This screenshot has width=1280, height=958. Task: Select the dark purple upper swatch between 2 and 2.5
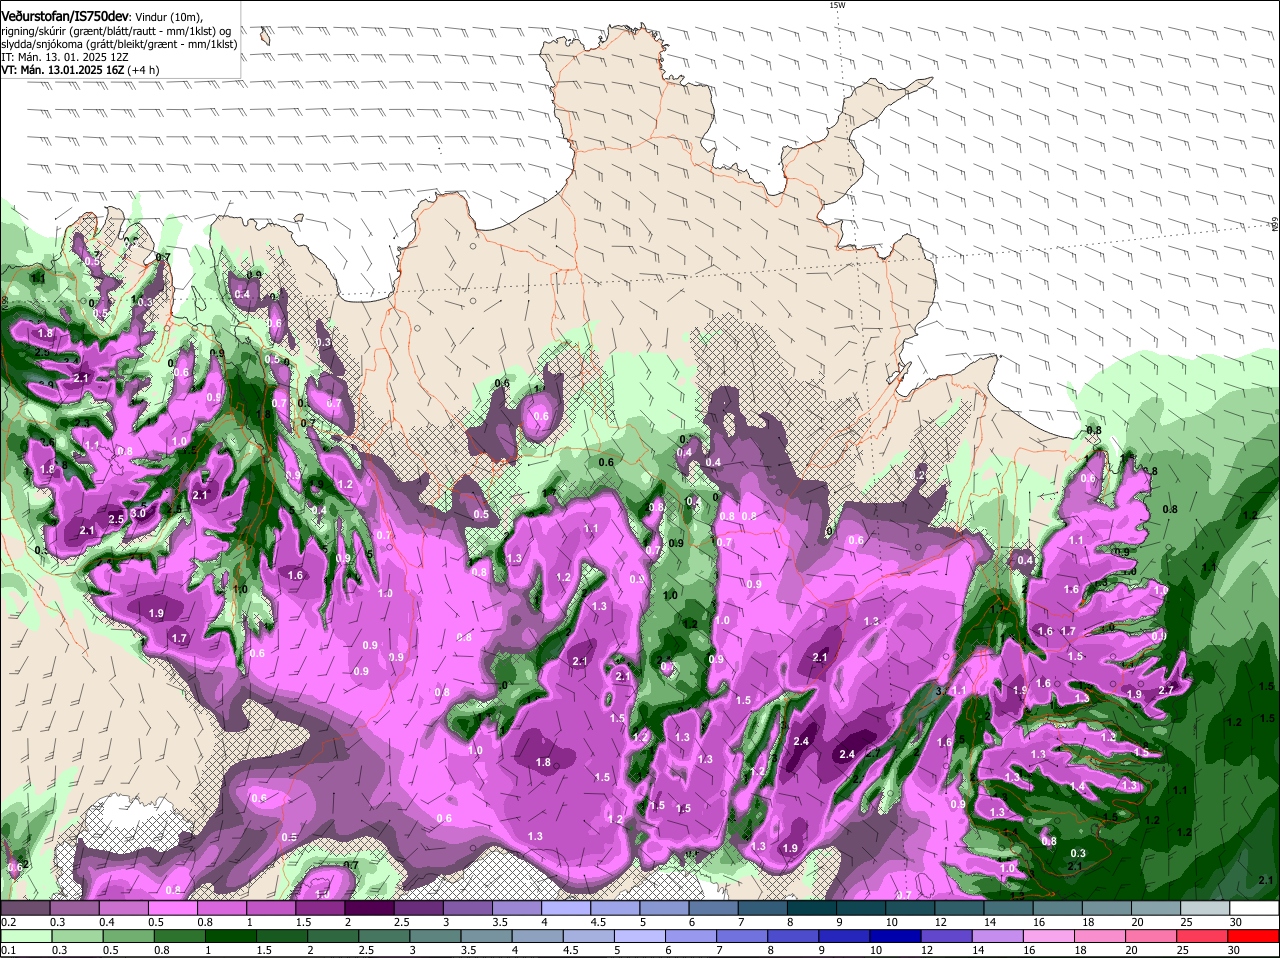(x=370, y=909)
